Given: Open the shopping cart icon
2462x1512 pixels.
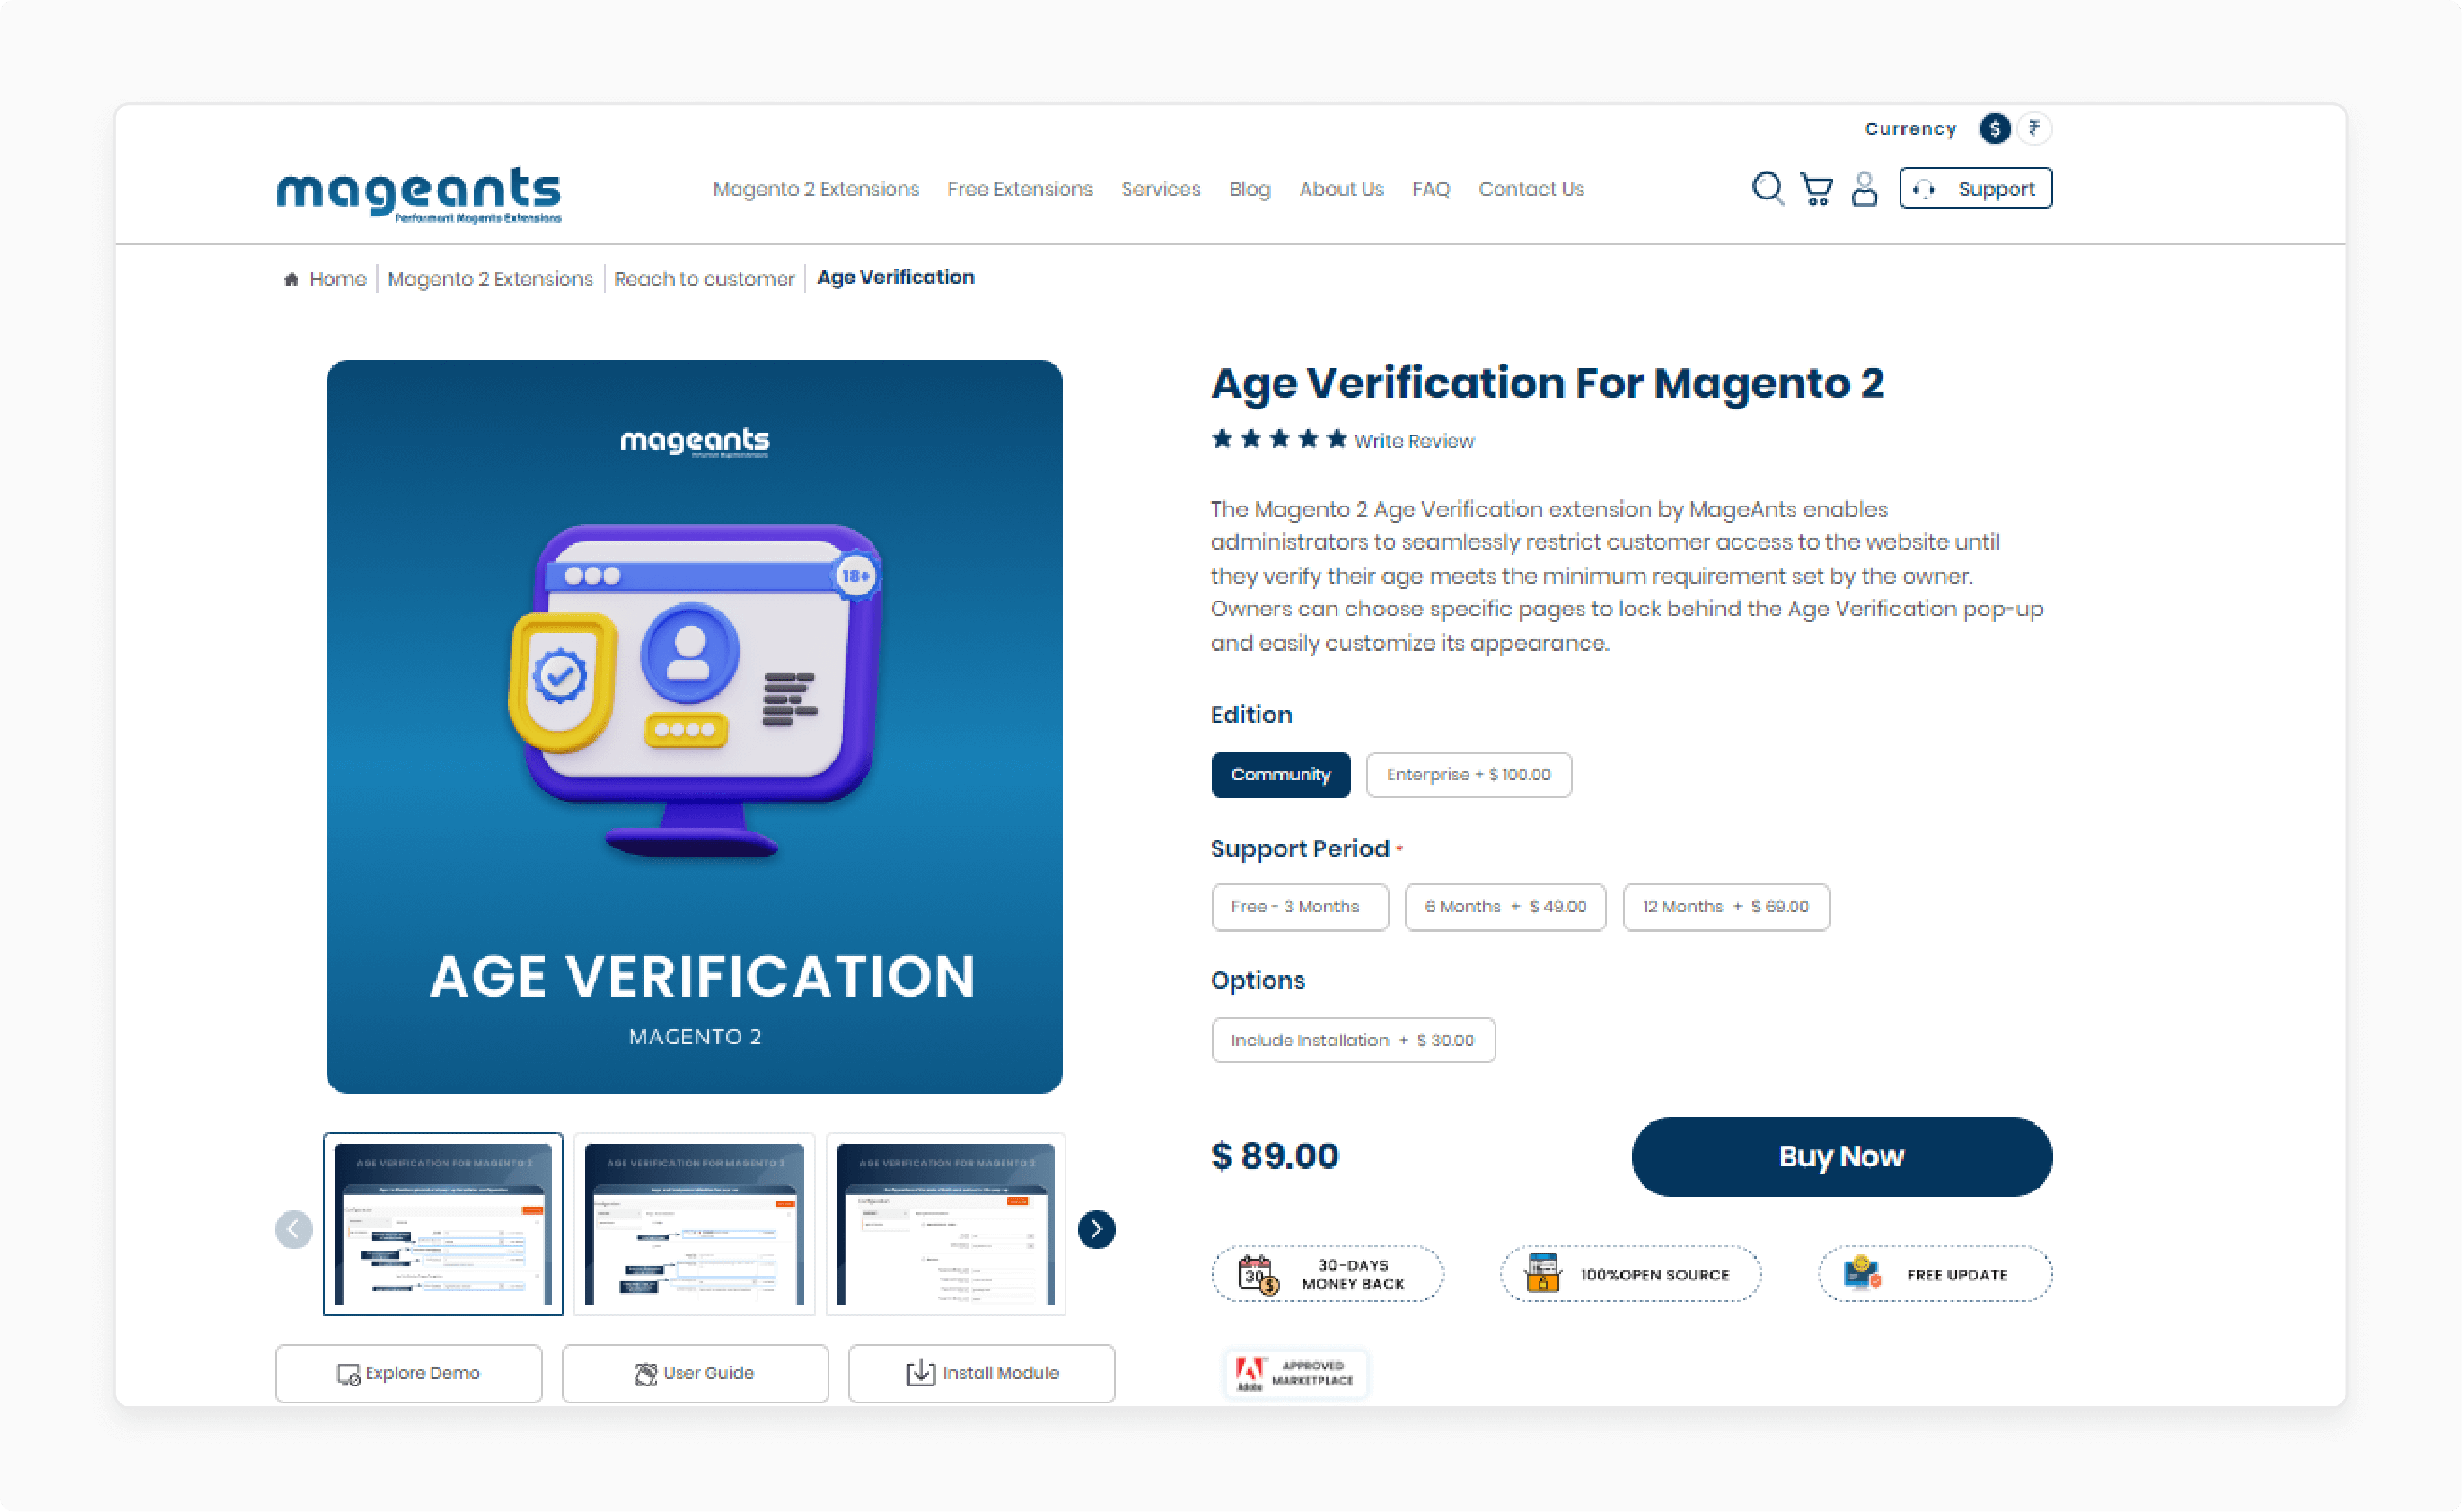Looking at the screenshot, I should tap(1816, 188).
